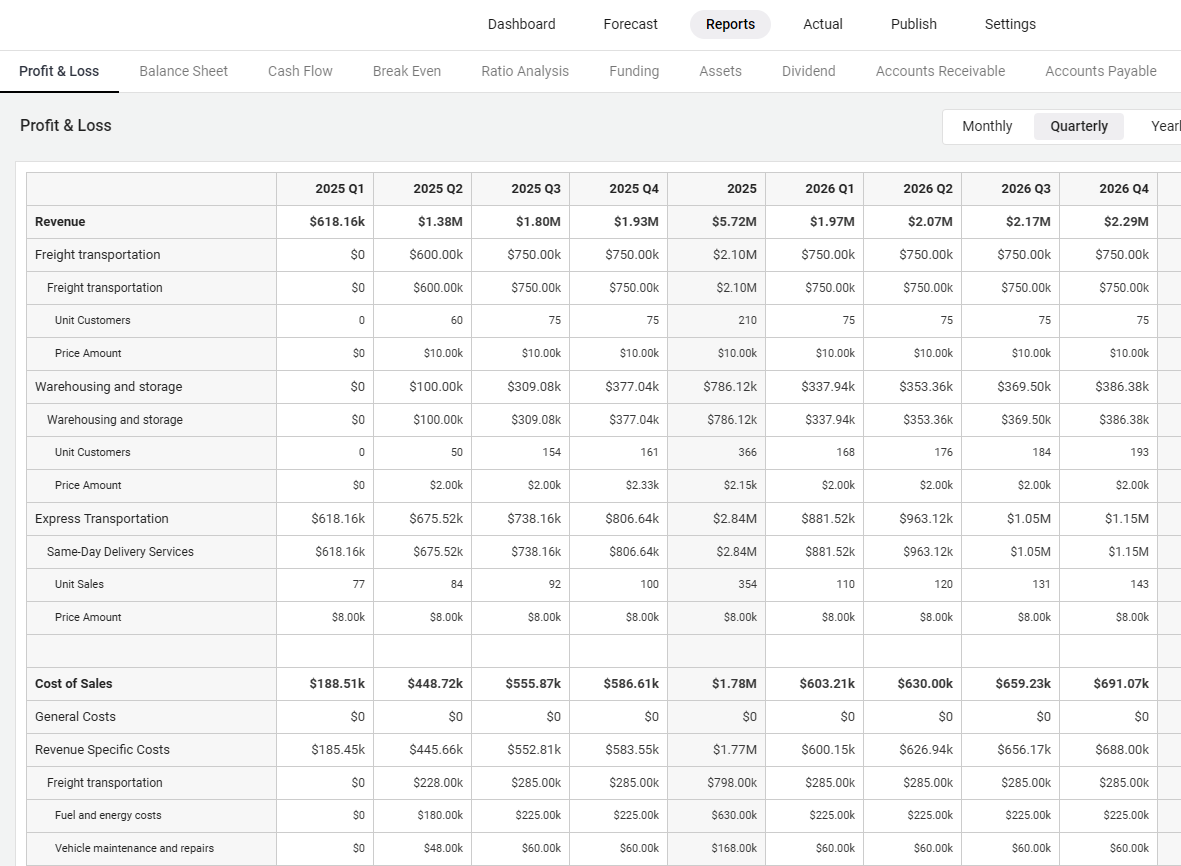Viewport: 1181px width, 866px height.
Task: Click the Warehousing and storage parent row
Action: coord(108,386)
